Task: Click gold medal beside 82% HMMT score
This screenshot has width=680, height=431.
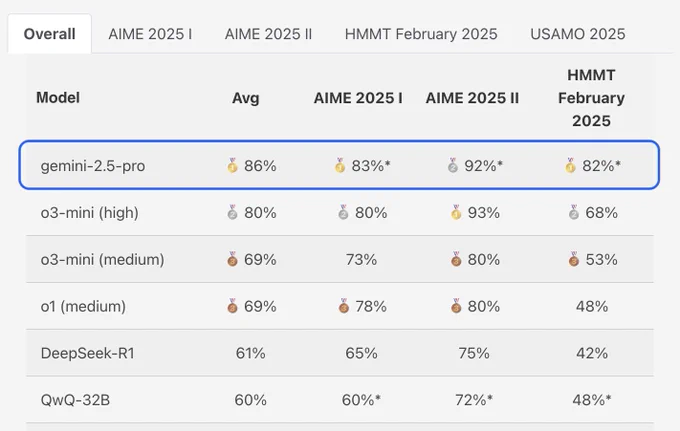Action: 570,165
